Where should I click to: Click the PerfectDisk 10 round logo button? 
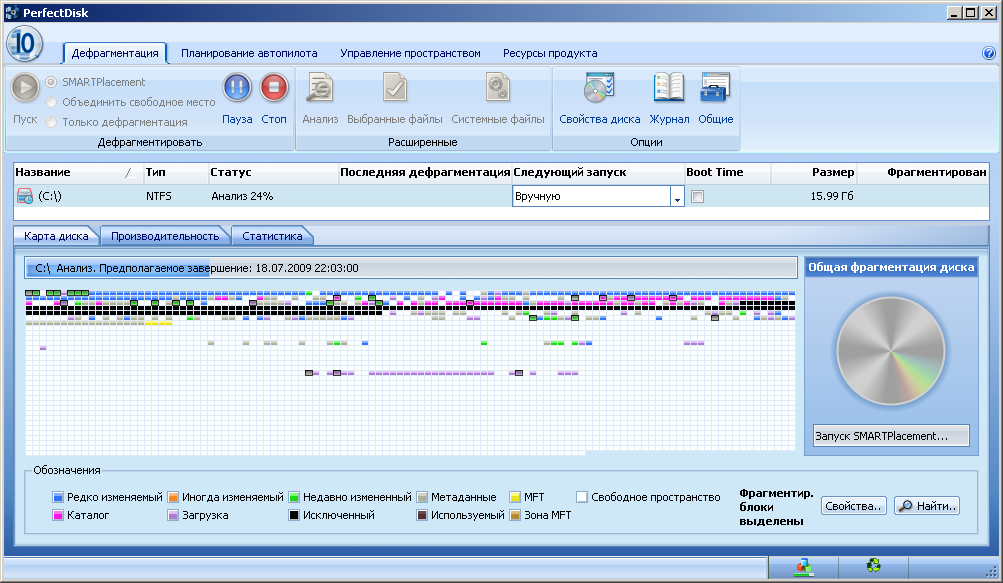point(24,44)
